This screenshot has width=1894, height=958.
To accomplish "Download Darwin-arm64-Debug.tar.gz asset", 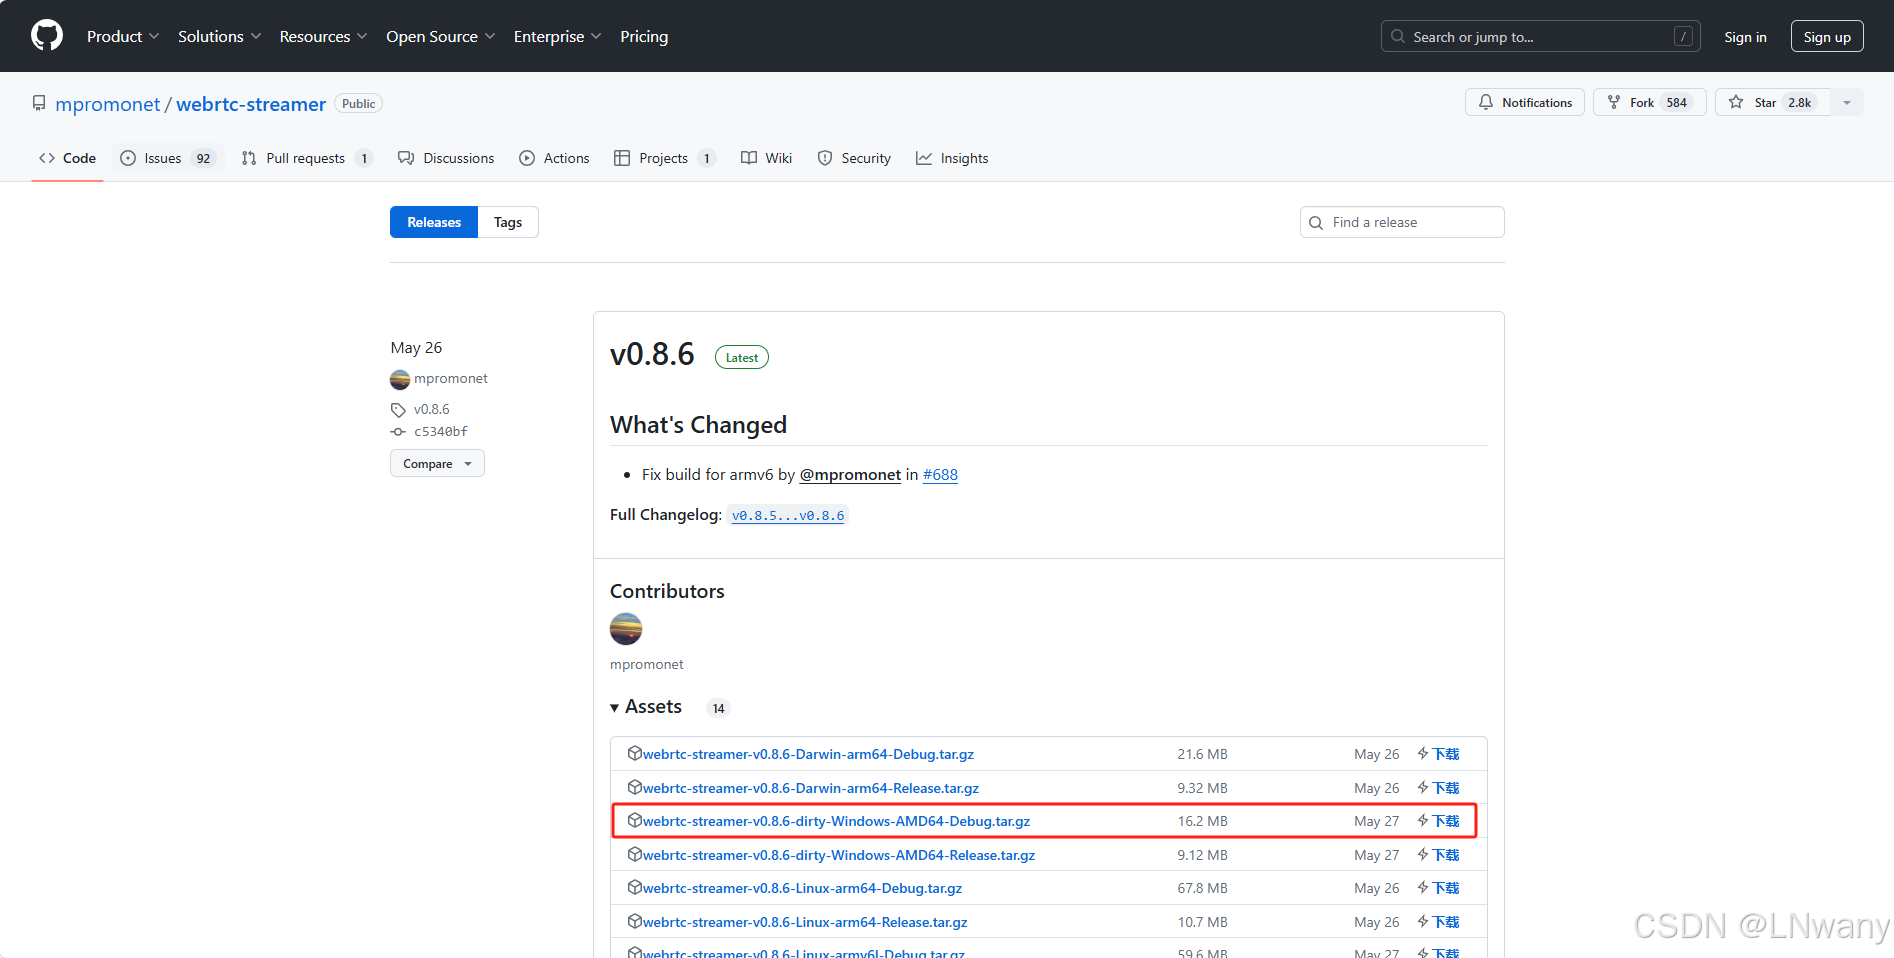I will [x=808, y=754].
